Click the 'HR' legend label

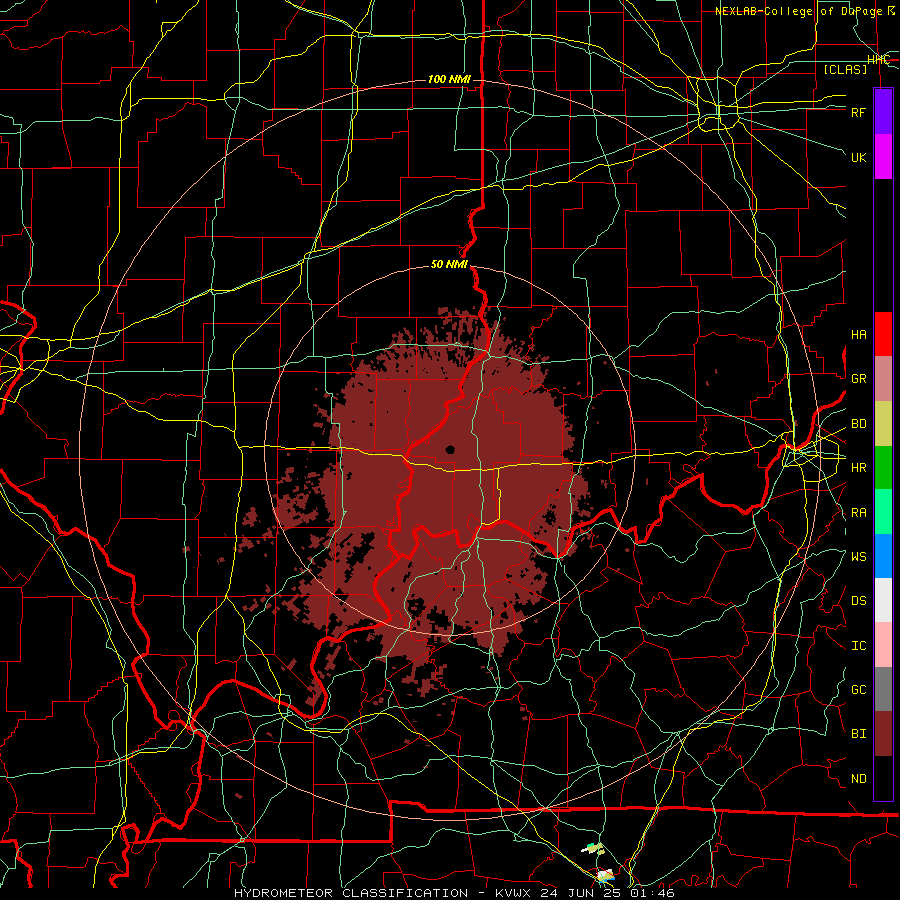[x=858, y=468]
